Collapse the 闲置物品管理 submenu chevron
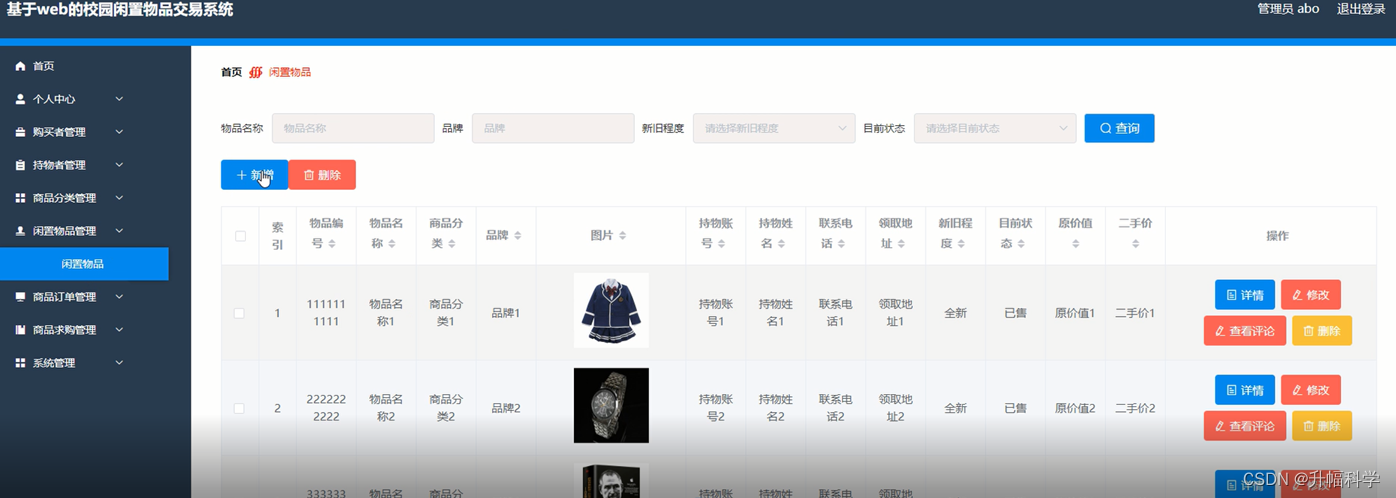This screenshot has height=498, width=1396. pyautogui.click(x=119, y=231)
